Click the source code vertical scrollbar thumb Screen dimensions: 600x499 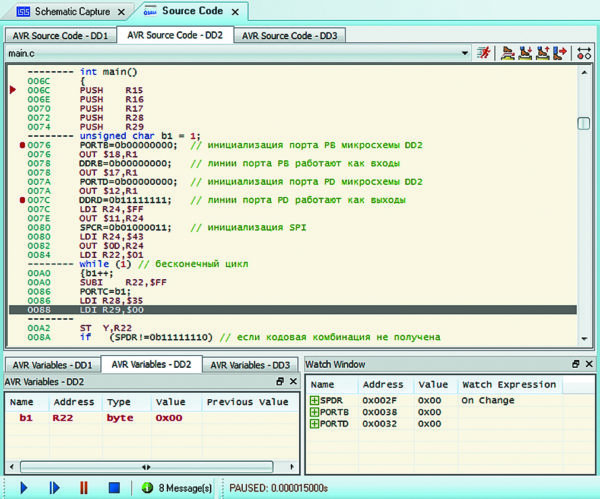584,123
